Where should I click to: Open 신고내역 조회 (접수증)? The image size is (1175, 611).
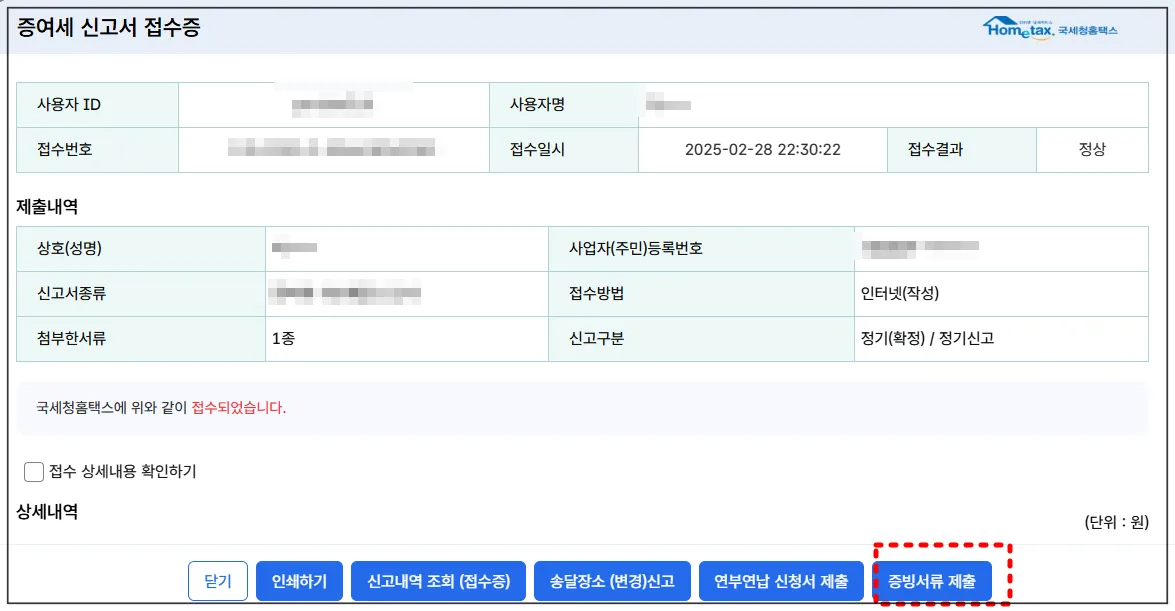(x=437, y=580)
